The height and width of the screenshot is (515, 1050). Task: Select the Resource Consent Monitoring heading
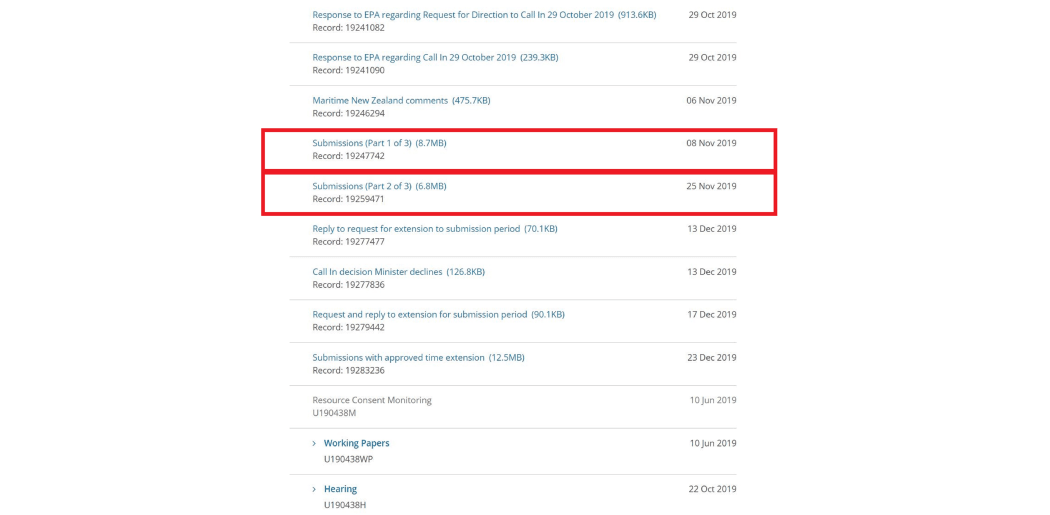(372, 401)
